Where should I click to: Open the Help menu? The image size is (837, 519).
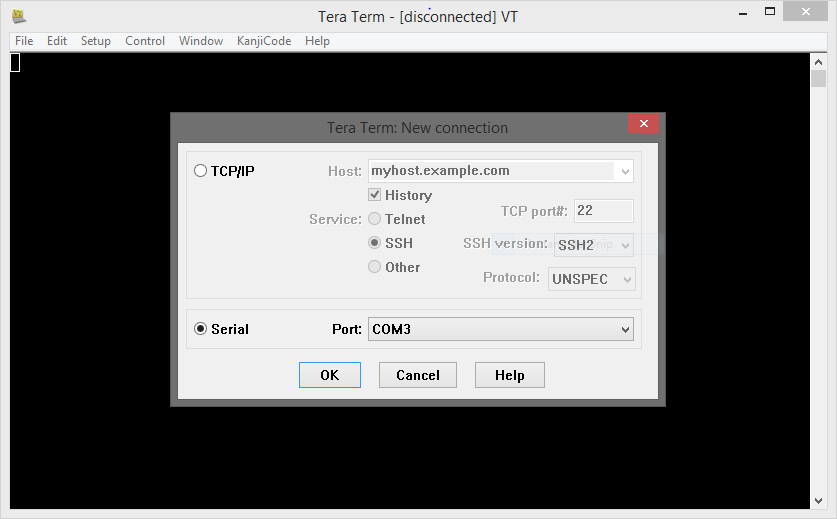tap(317, 41)
